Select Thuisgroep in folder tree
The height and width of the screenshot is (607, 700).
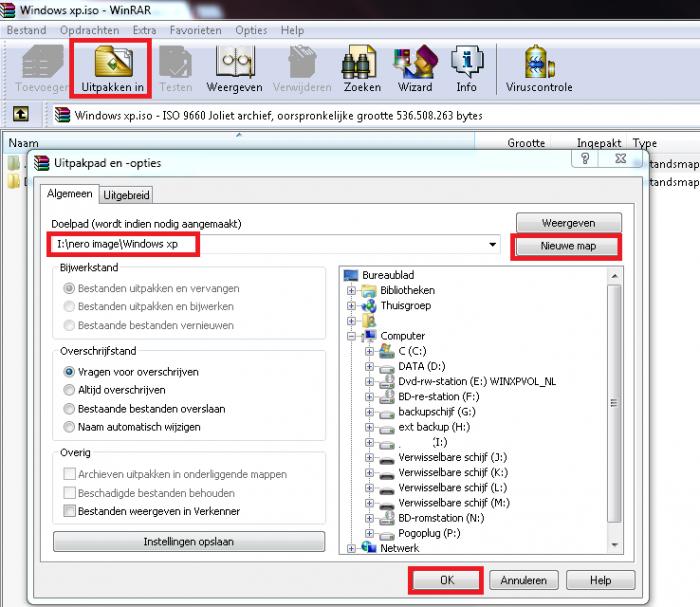[x=405, y=305]
